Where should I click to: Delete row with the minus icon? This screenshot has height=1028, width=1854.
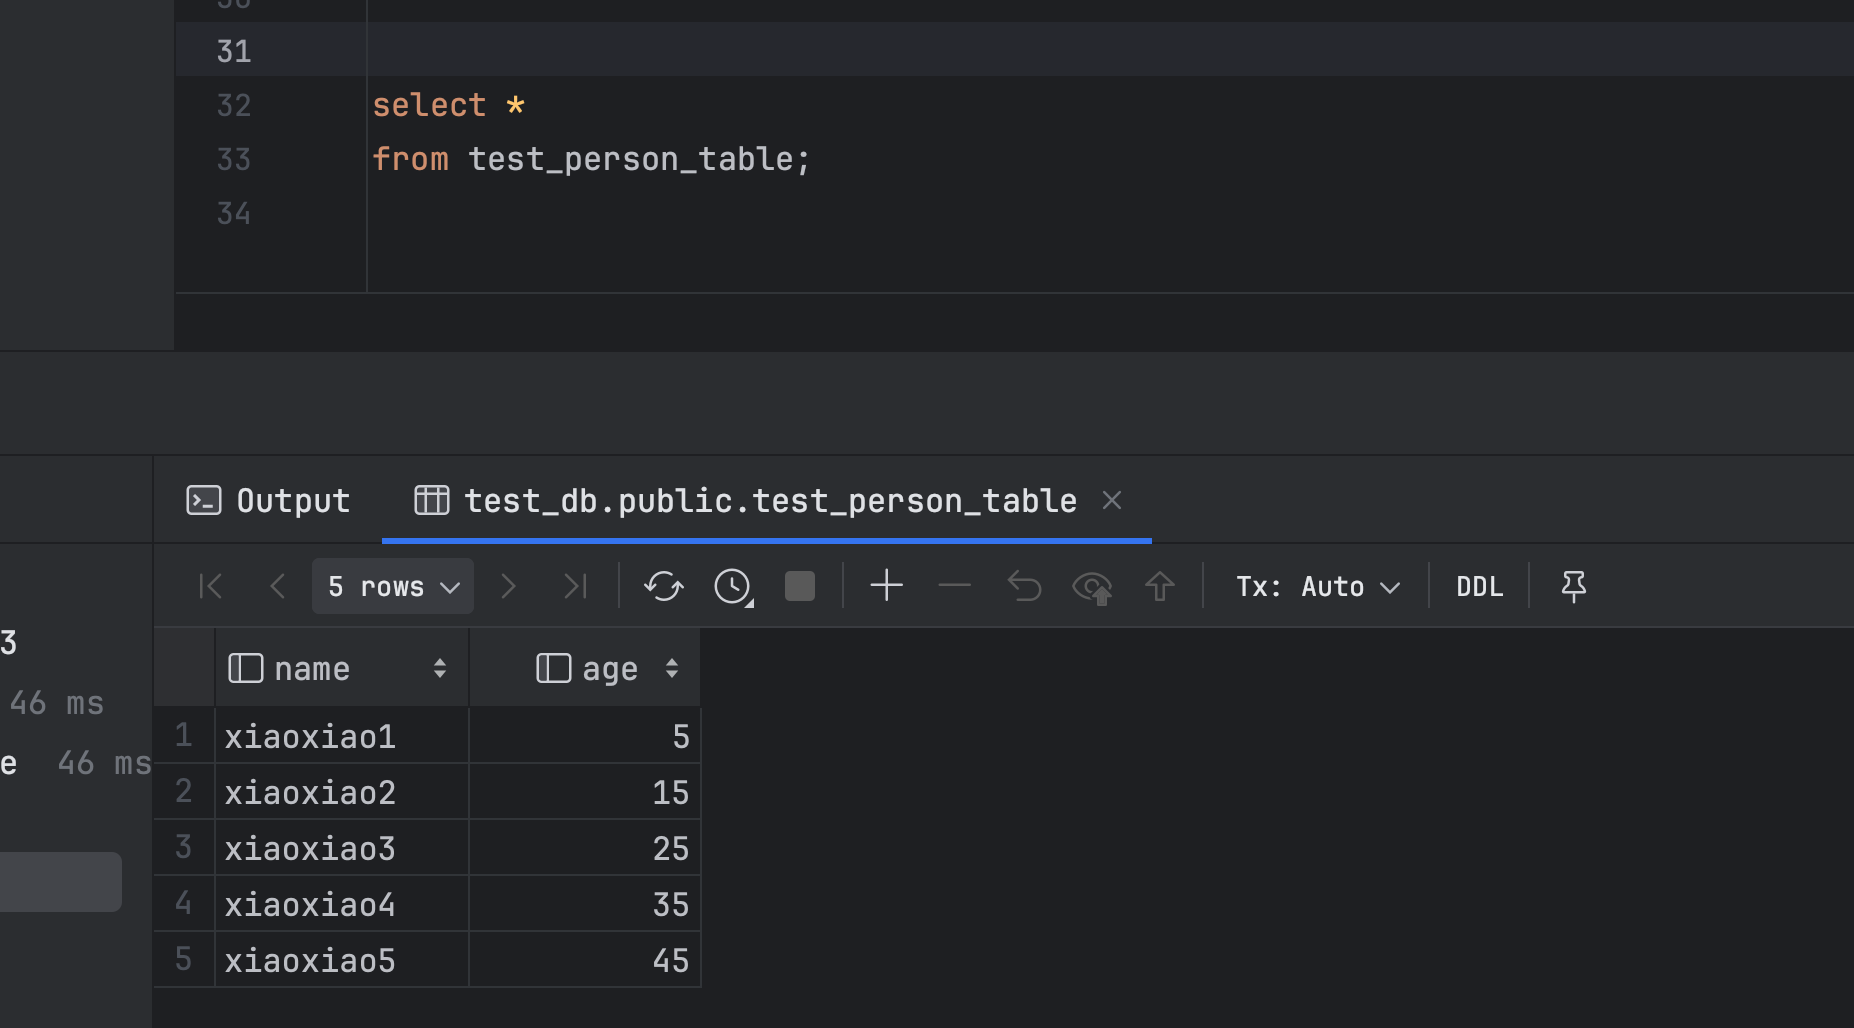[955, 586]
